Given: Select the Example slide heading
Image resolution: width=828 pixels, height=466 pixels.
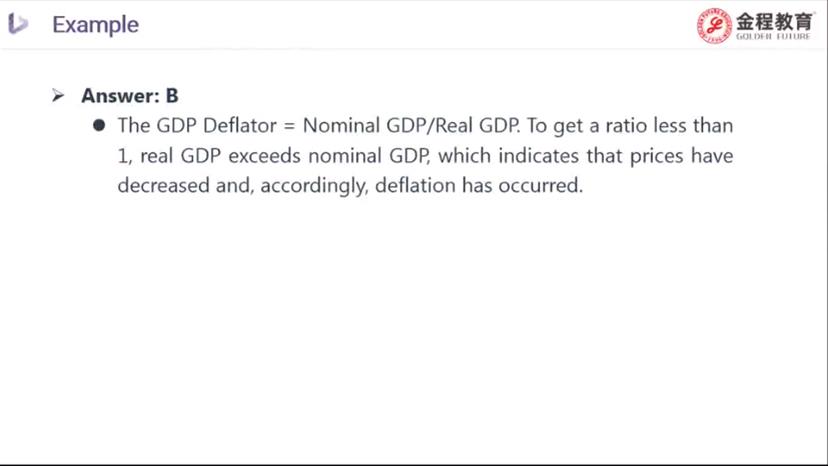Looking at the screenshot, I should [x=95, y=24].
